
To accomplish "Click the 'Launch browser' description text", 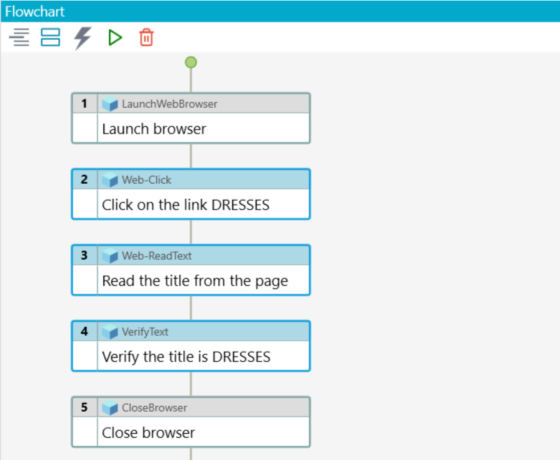I will 154,129.
